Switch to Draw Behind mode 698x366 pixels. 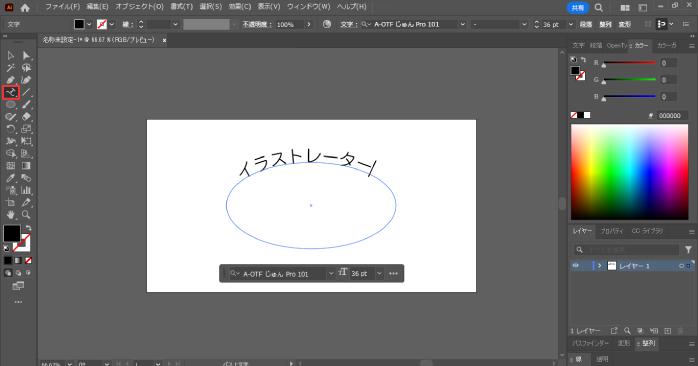pyautogui.click(x=18, y=273)
